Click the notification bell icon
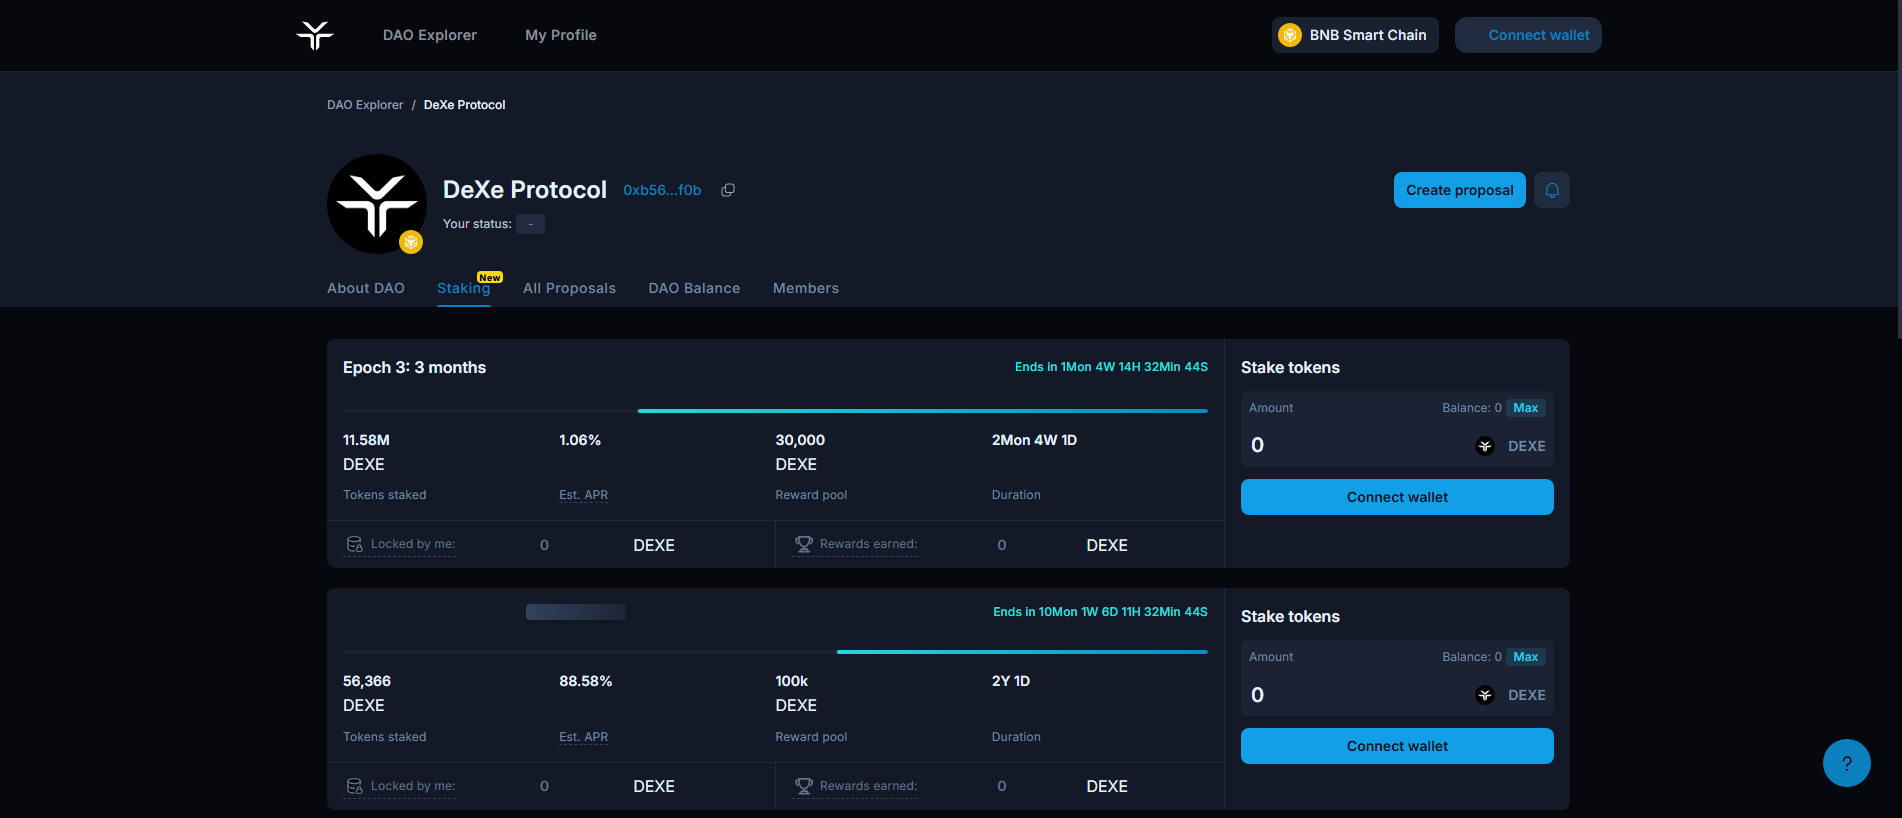Screen dimensions: 1902x818 pos(1552,190)
